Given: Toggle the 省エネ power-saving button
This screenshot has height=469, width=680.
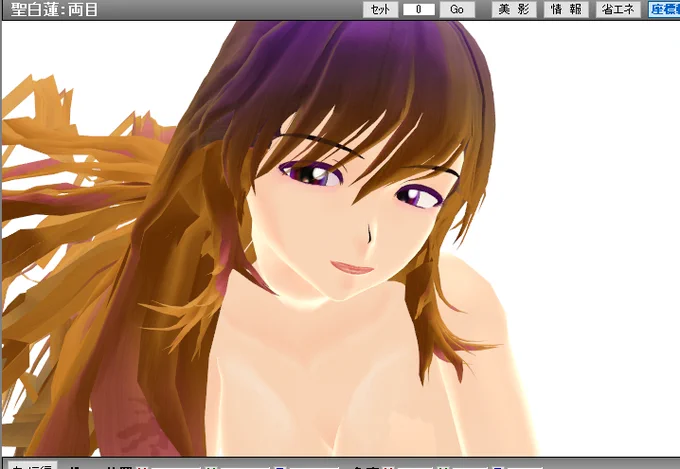Looking at the screenshot, I should coord(618,10).
